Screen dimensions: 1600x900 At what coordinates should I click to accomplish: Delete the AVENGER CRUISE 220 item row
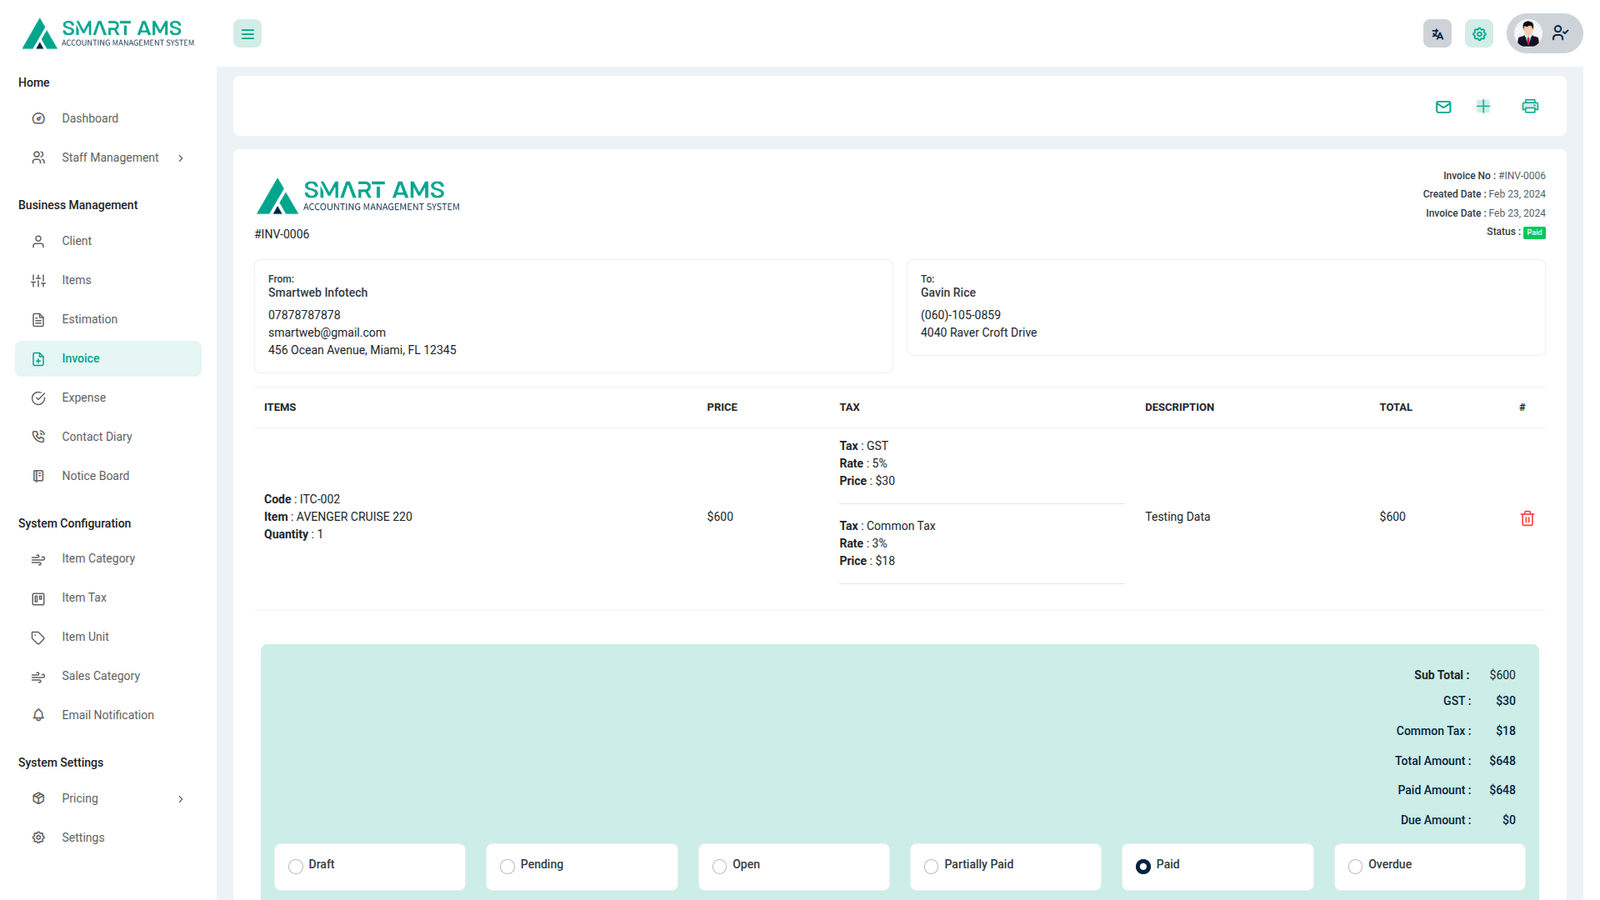point(1527,518)
